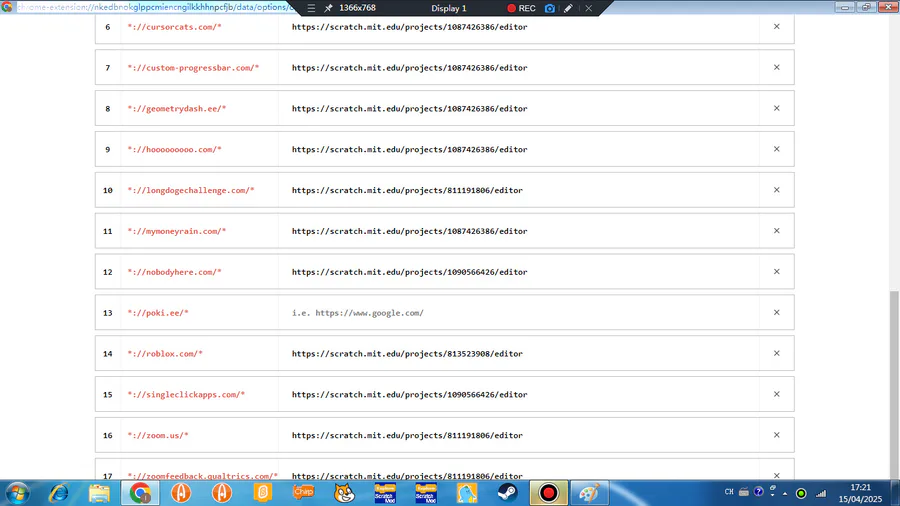Toggle the recorder toolbar pin
This screenshot has width=900, height=506.
click(x=328, y=8)
